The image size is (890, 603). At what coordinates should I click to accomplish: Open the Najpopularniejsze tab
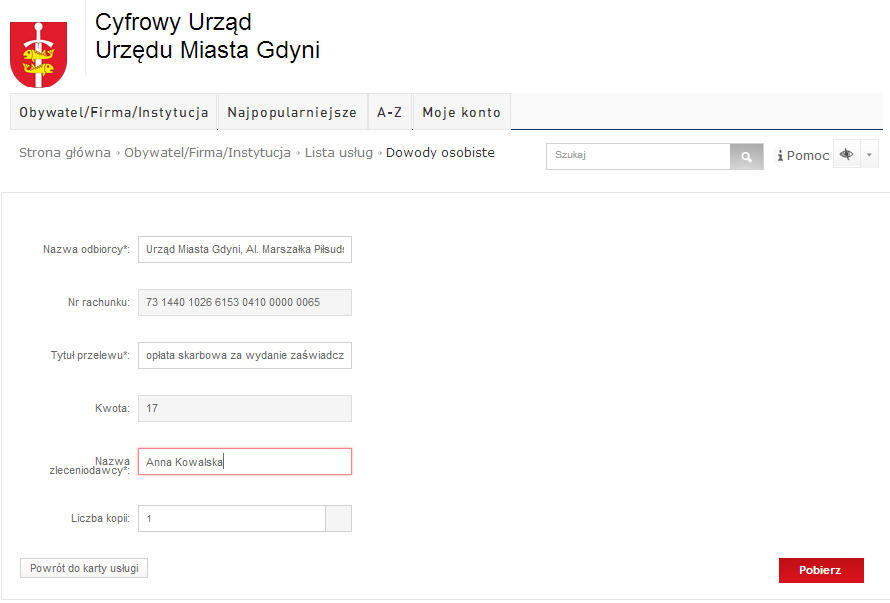292,113
